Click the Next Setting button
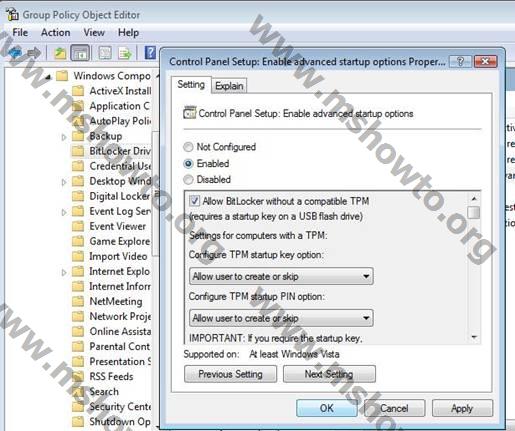 [x=329, y=374]
